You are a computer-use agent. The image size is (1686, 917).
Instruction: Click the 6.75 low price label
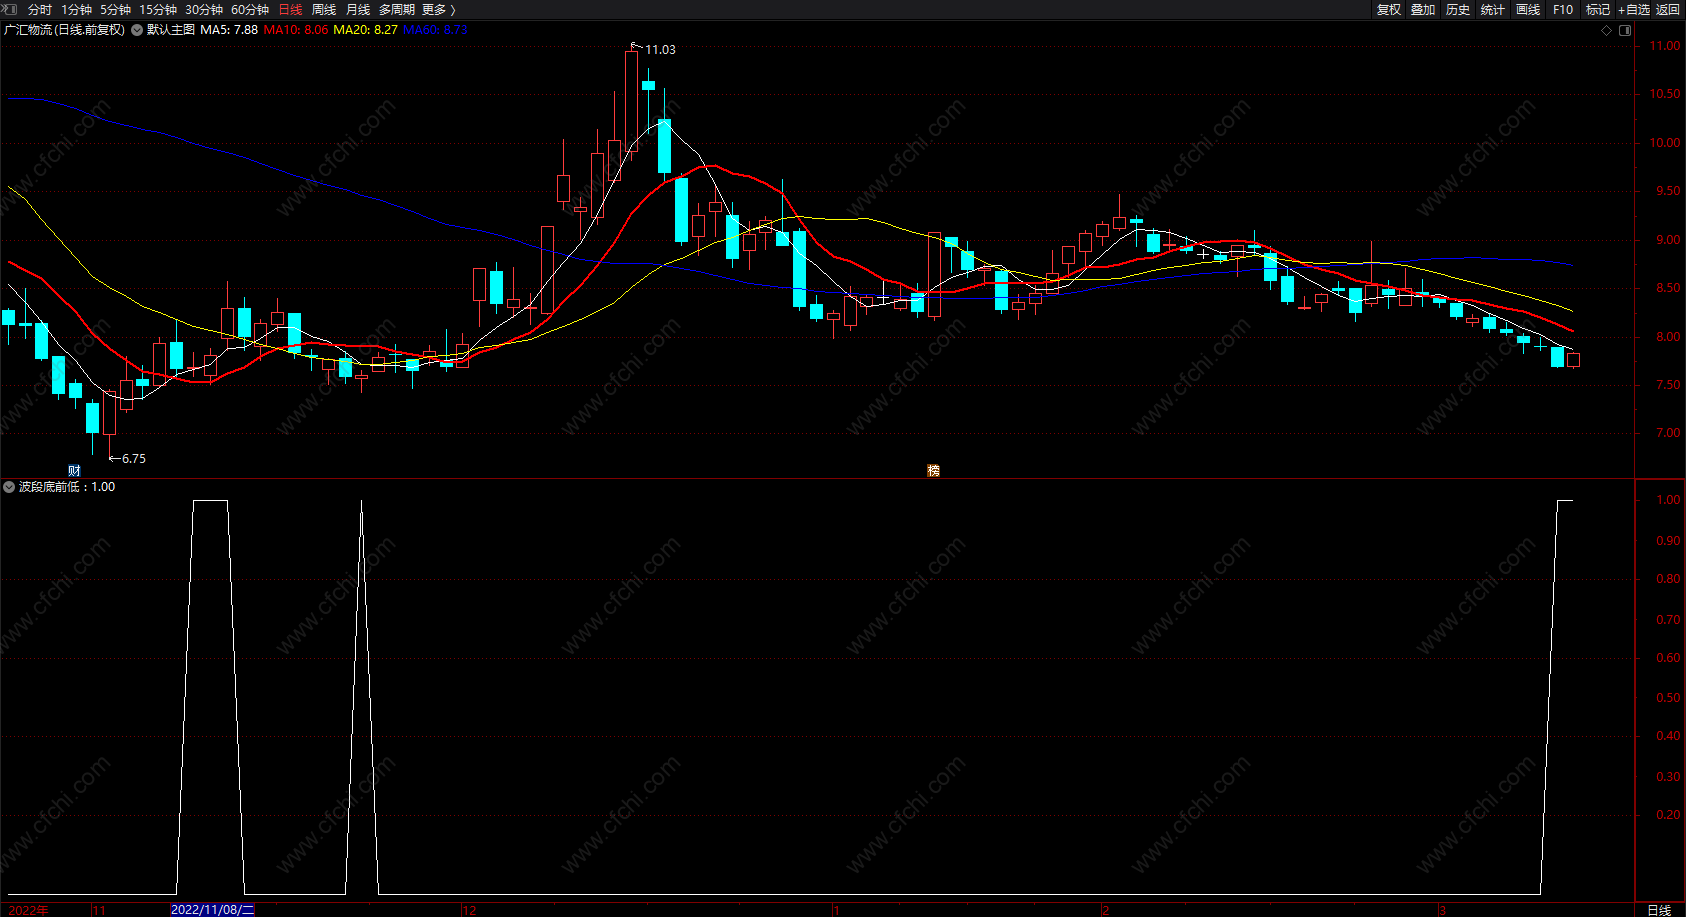coord(134,459)
